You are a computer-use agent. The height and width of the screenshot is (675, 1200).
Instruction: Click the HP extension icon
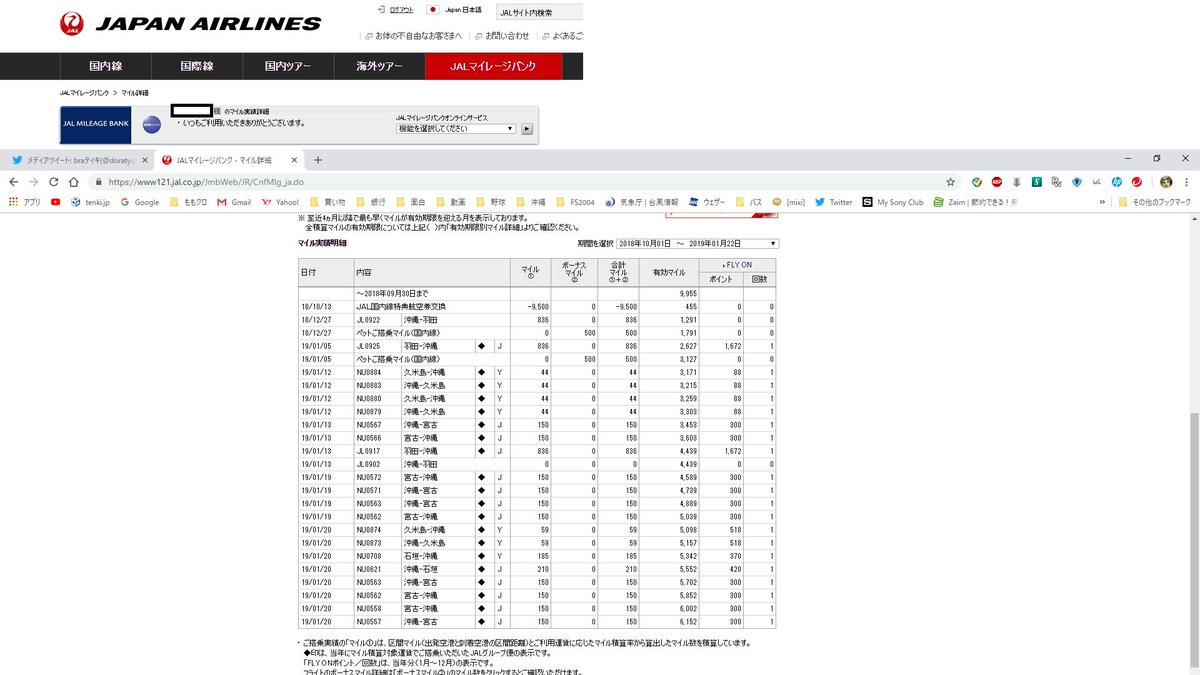pos(1116,182)
